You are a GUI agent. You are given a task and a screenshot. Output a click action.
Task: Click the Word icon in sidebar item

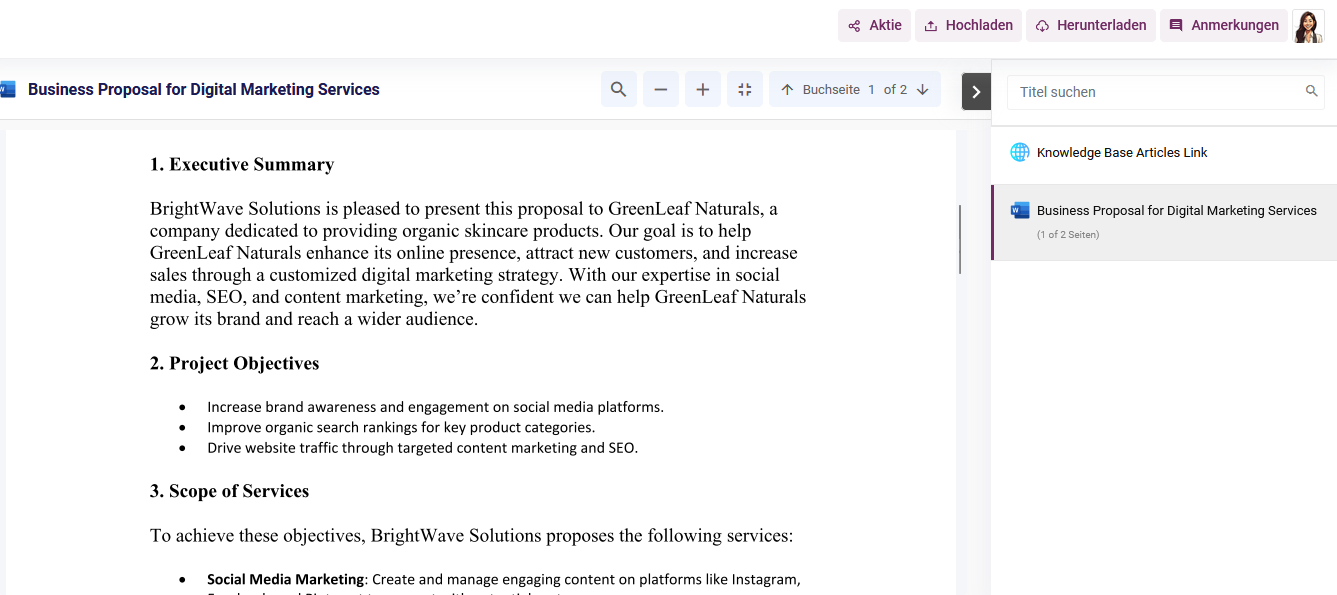[1020, 210]
